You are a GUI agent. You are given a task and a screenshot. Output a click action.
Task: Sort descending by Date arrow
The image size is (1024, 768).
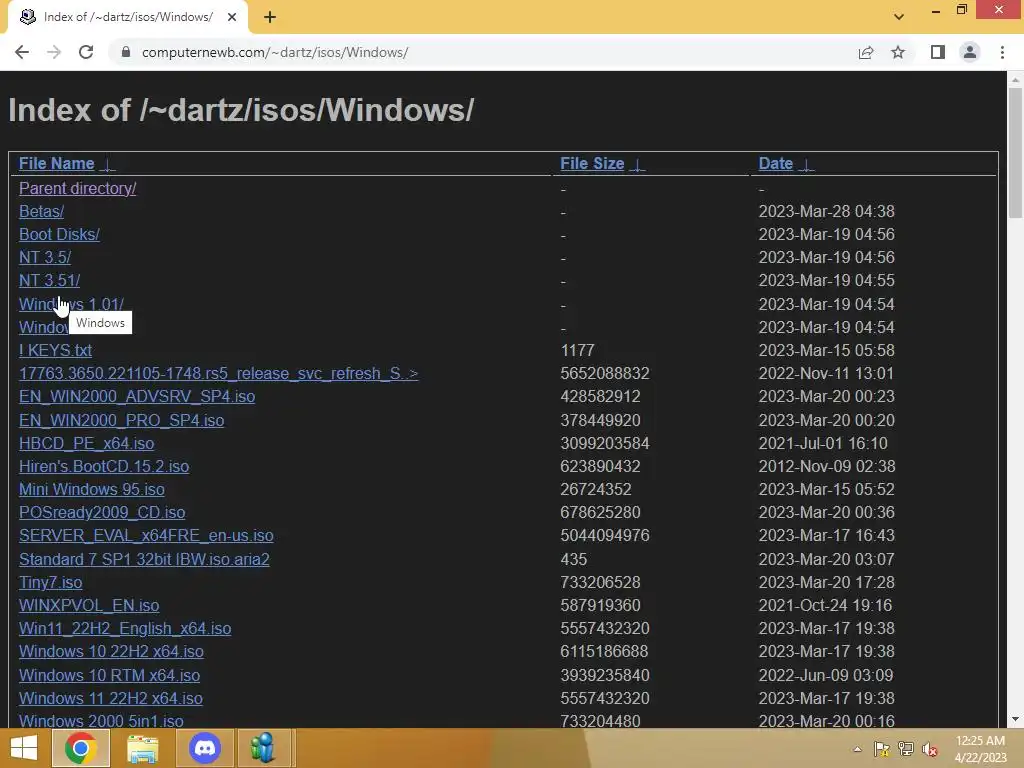pyautogui.click(x=807, y=165)
